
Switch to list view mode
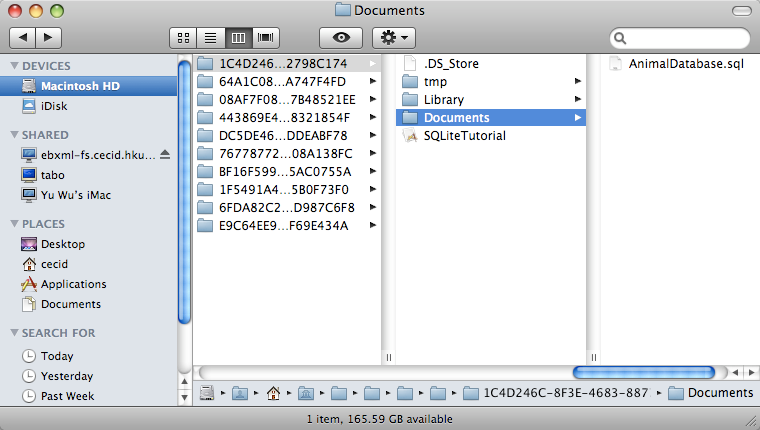(x=211, y=37)
